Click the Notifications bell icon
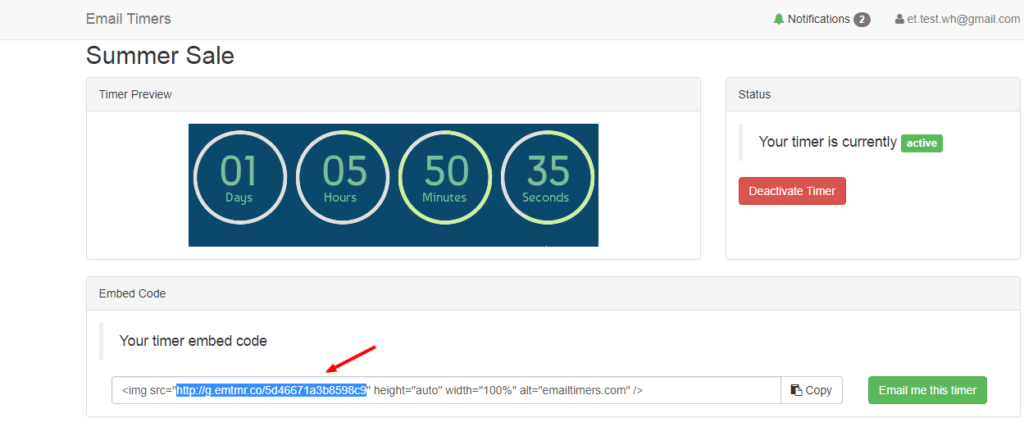The height and width of the screenshot is (427, 1024). 778,20
